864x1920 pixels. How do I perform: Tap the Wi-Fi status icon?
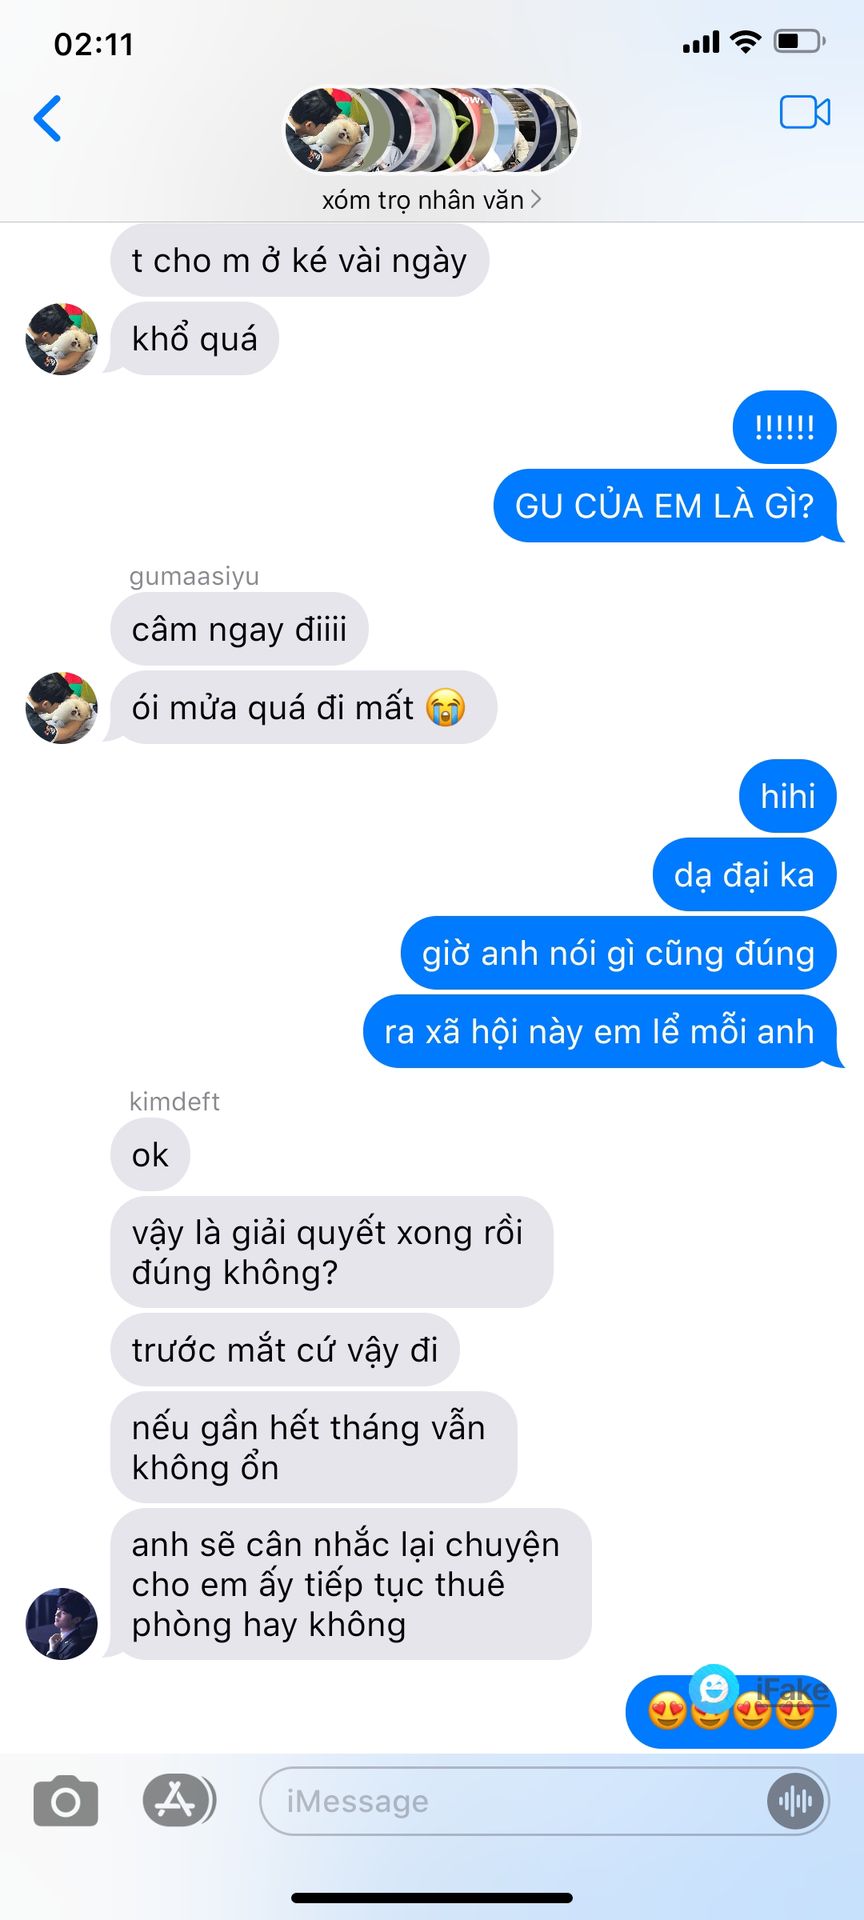[x=745, y=41]
